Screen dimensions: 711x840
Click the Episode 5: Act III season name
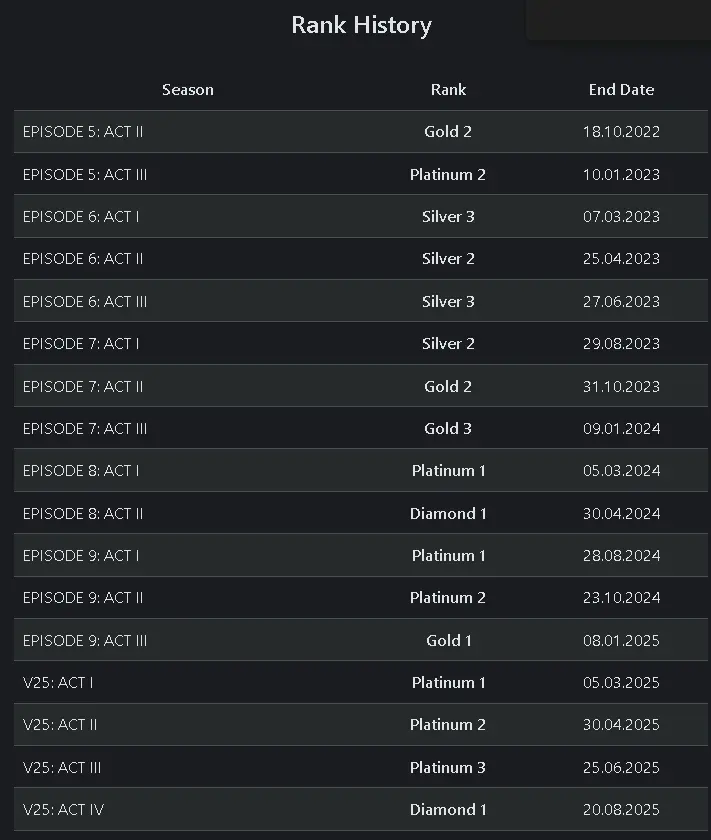[x=85, y=175]
